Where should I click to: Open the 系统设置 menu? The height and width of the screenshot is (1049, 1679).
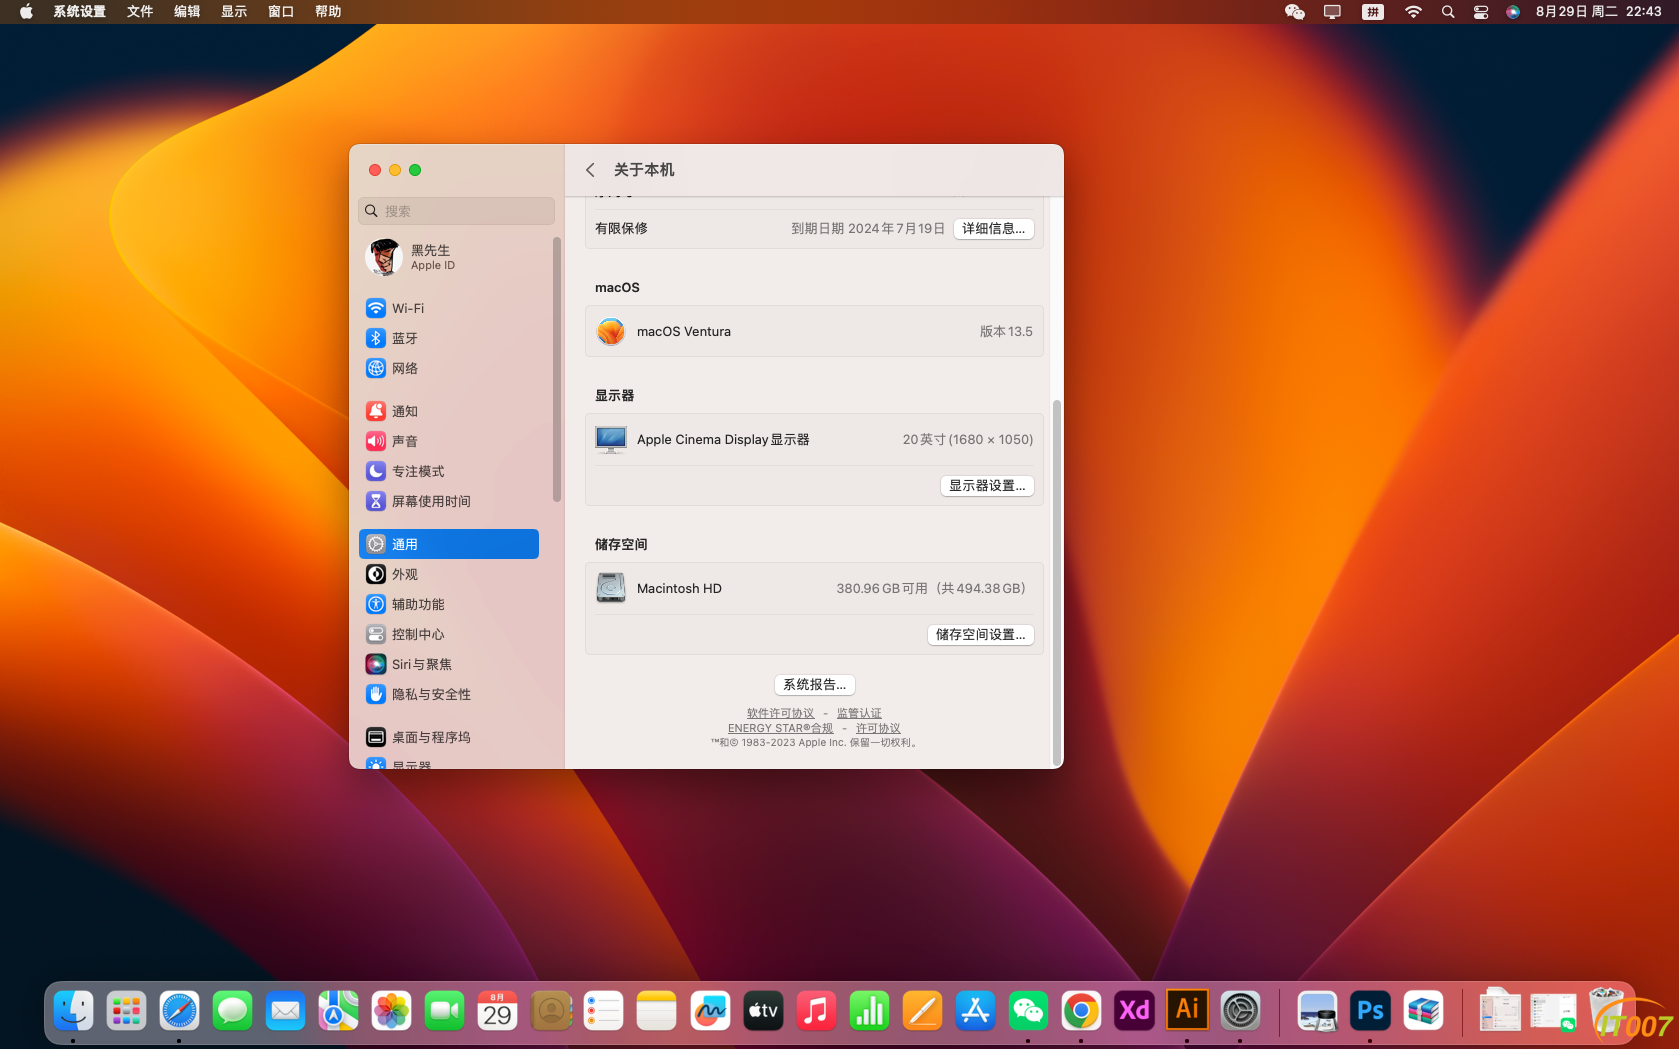[80, 12]
